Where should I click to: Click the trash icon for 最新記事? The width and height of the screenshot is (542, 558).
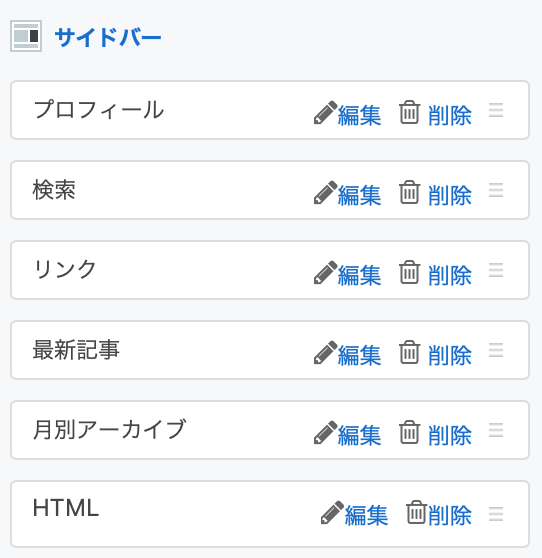[409, 352]
